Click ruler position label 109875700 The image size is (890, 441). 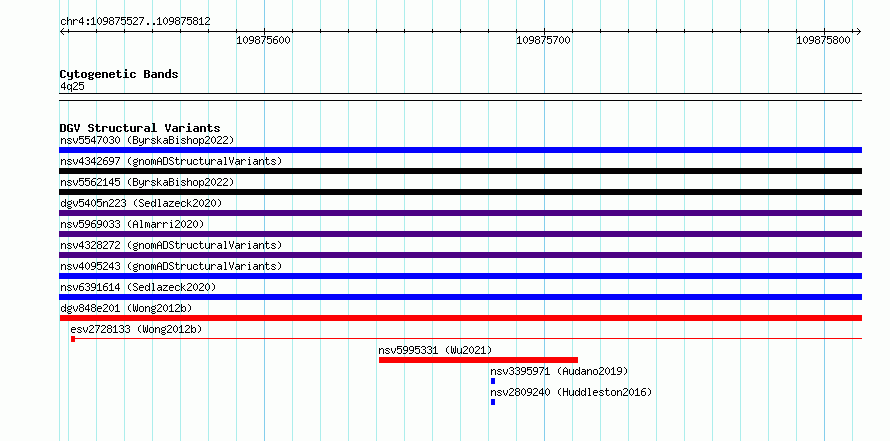pos(543,40)
